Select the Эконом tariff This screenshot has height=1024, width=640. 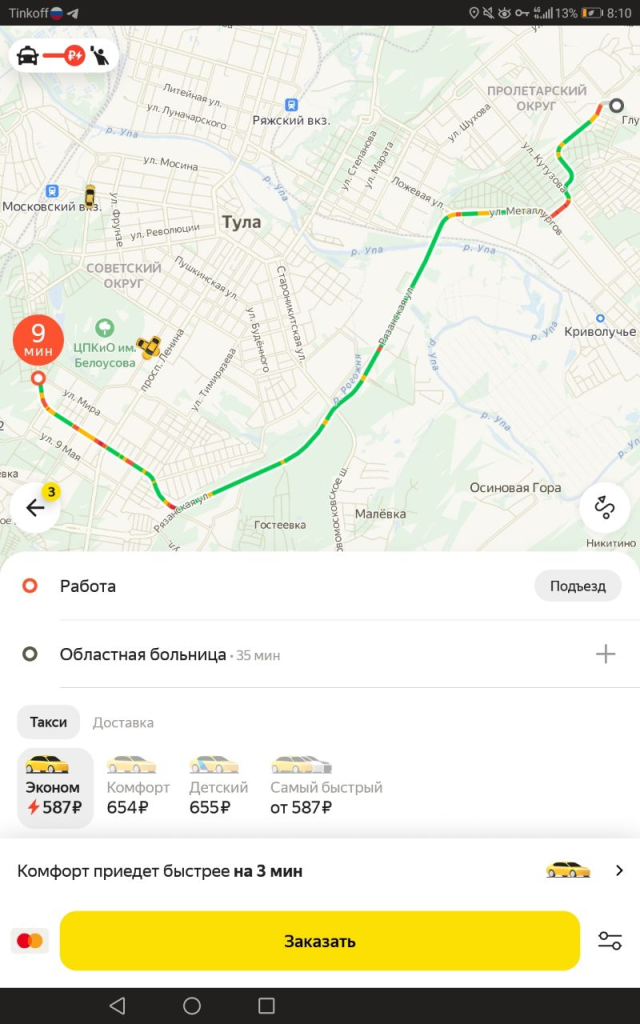click(x=54, y=787)
